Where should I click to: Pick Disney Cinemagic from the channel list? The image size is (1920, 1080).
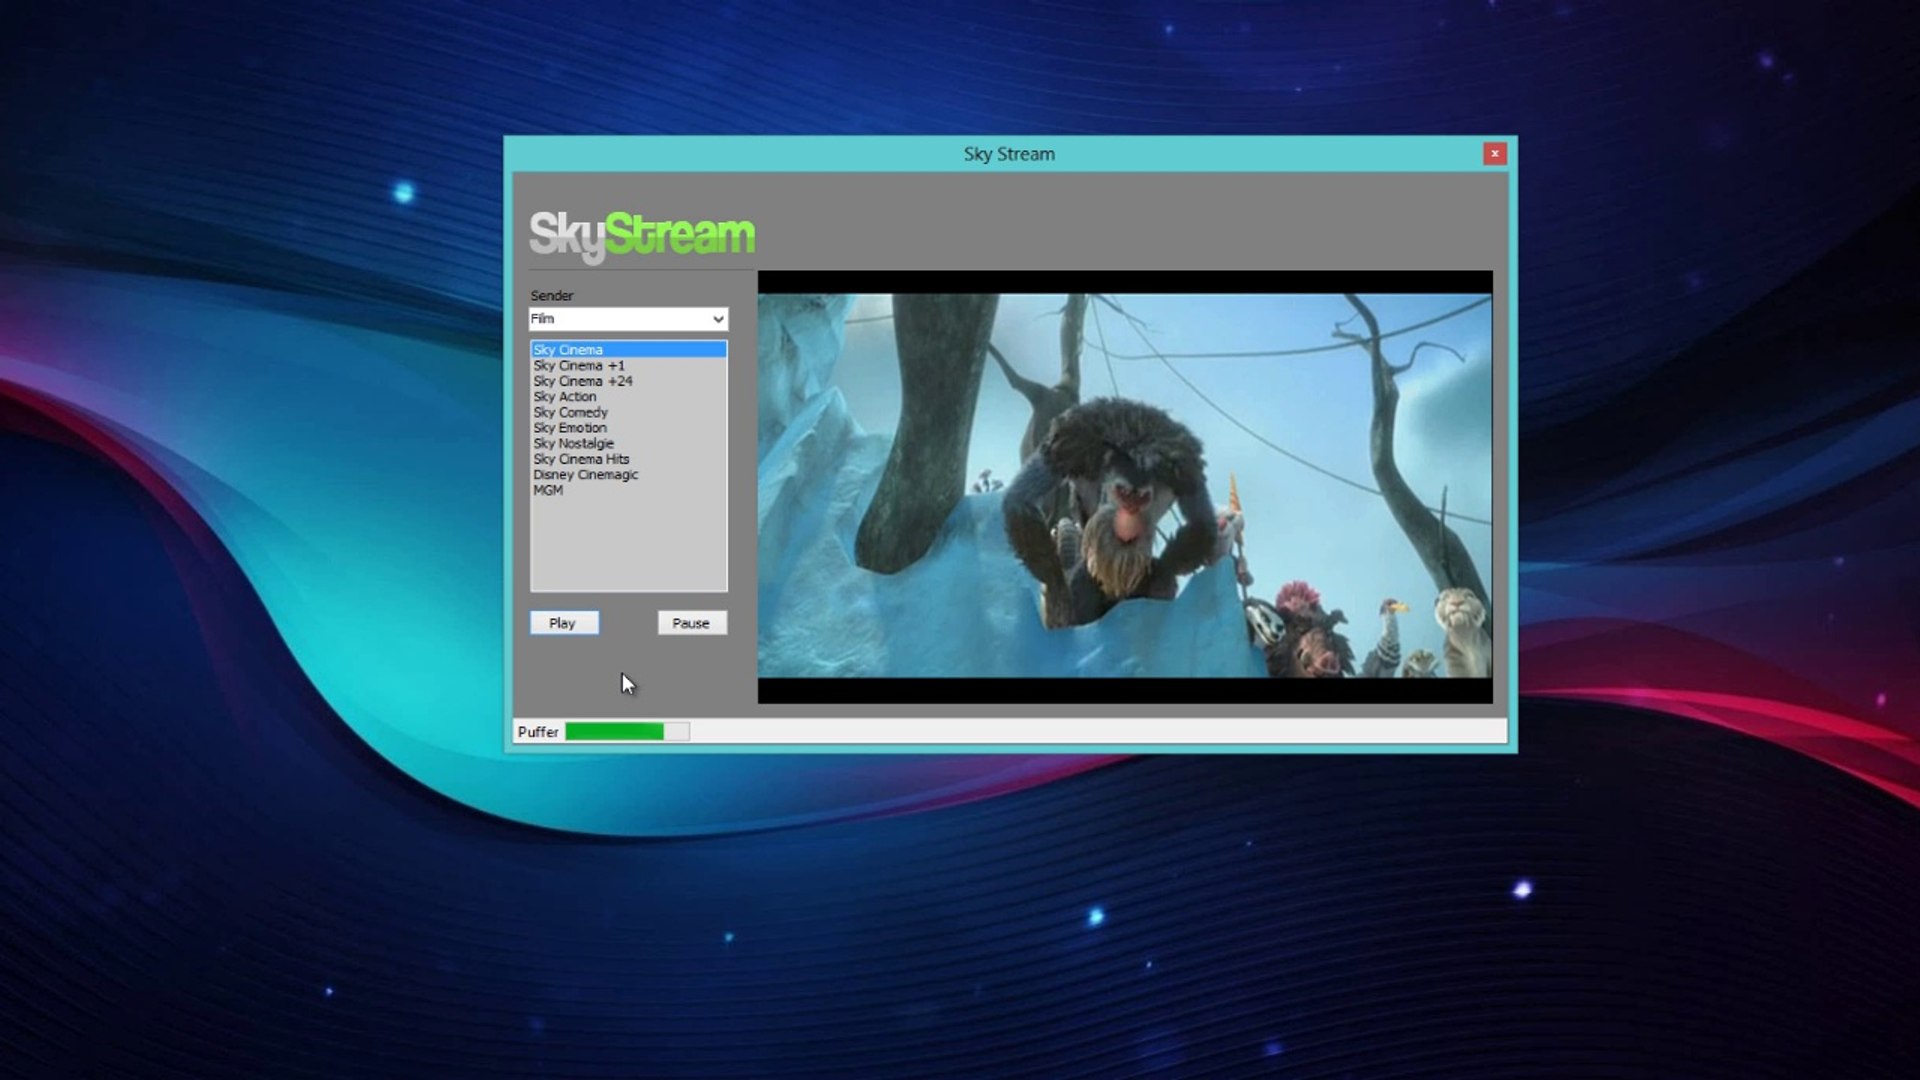pyautogui.click(x=585, y=475)
